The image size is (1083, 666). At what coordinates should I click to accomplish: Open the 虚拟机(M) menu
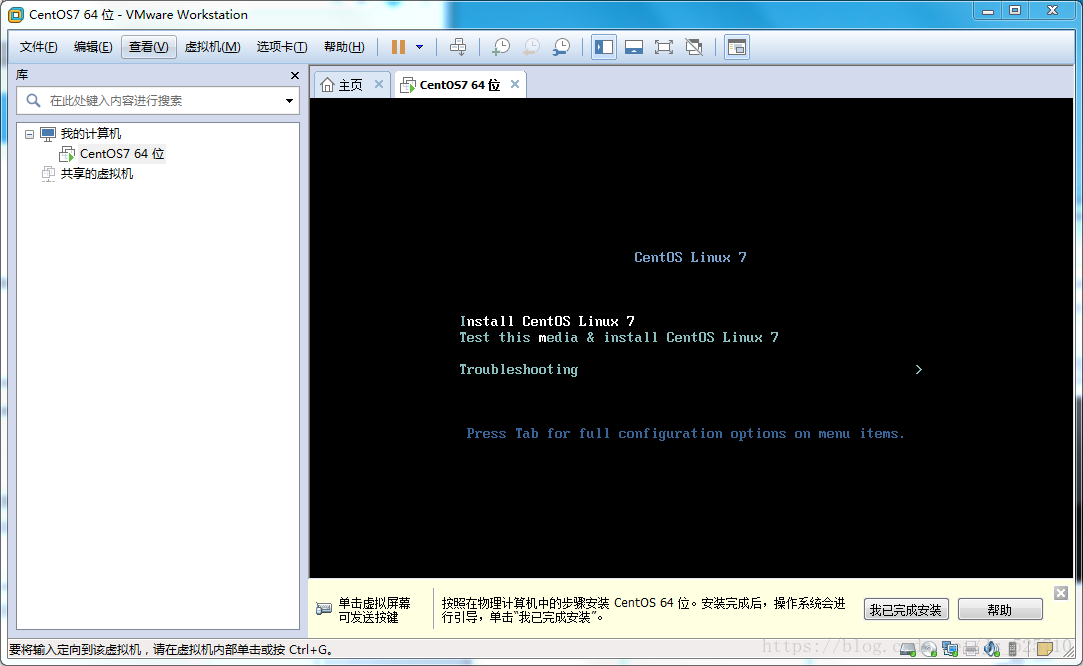212,47
